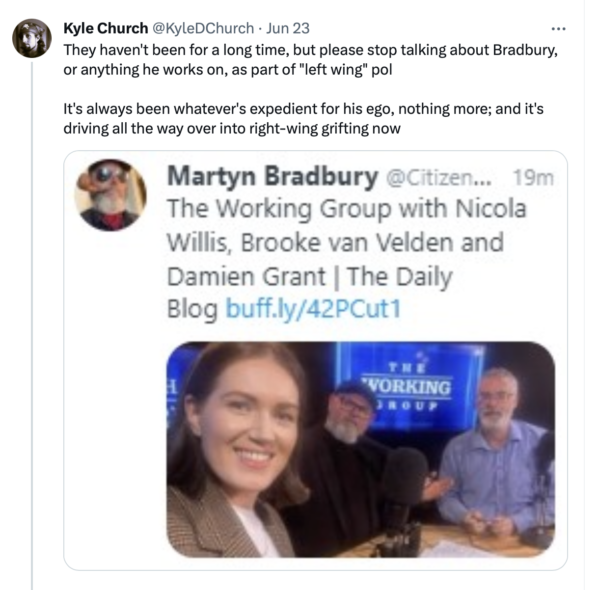This screenshot has width=600, height=590.
Task: Click Martyn Bradbury's avatar in quoted tweet
Action: (x=110, y=194)
